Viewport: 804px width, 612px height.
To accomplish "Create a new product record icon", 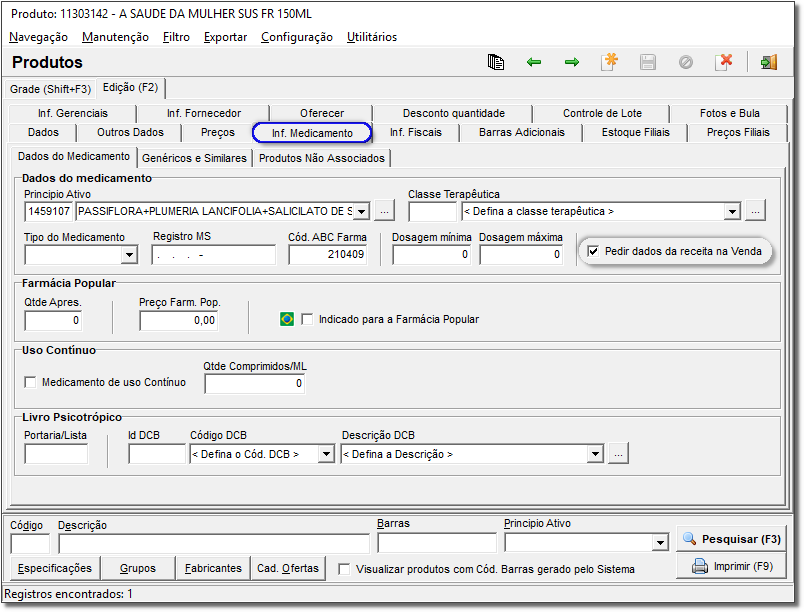I will pos(610,62).
